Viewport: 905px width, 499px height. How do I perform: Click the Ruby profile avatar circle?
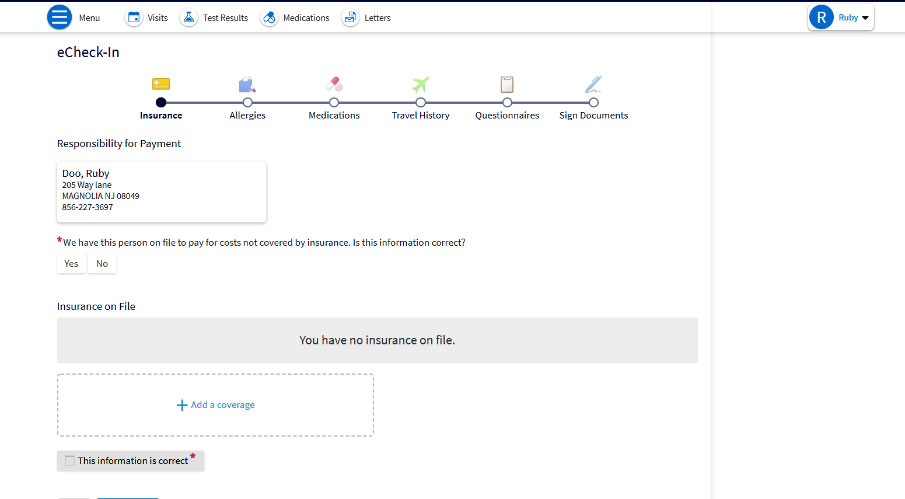(x=821, y=17)
